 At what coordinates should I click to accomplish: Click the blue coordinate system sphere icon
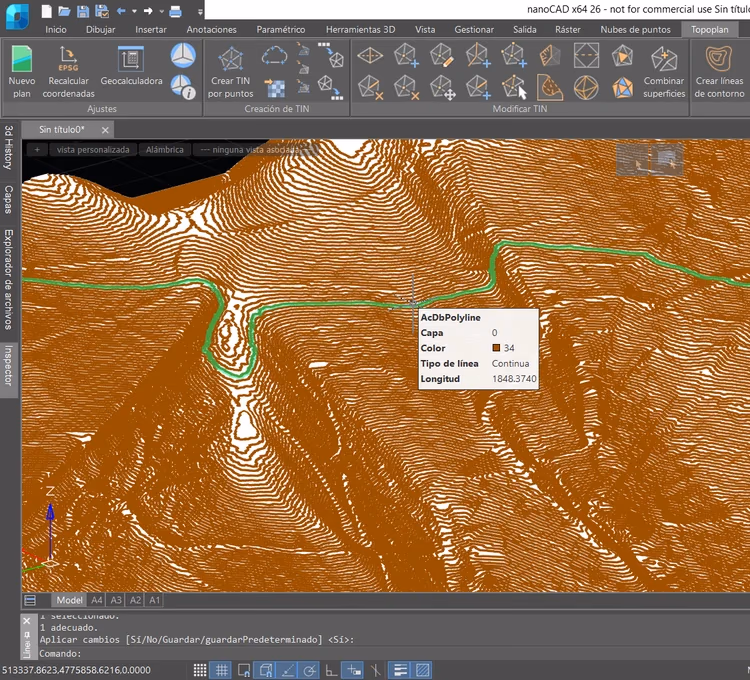183,55
